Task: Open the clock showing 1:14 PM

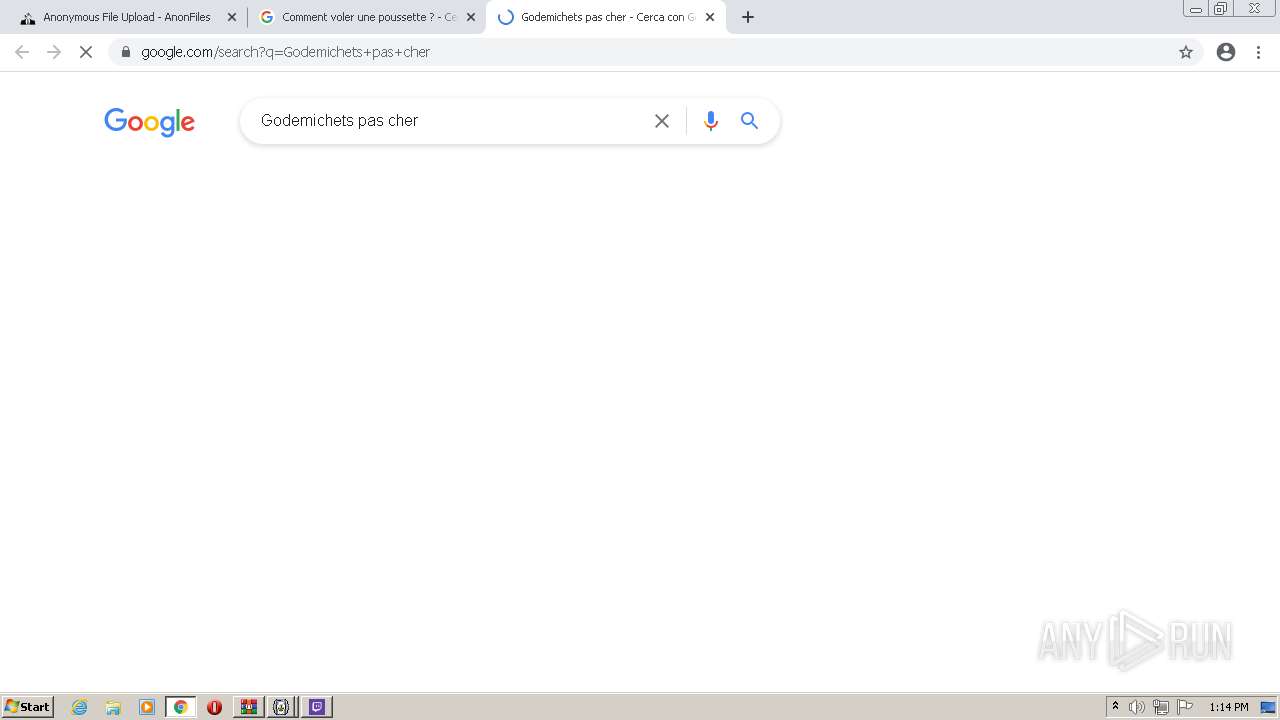Action: (1228, 707)
